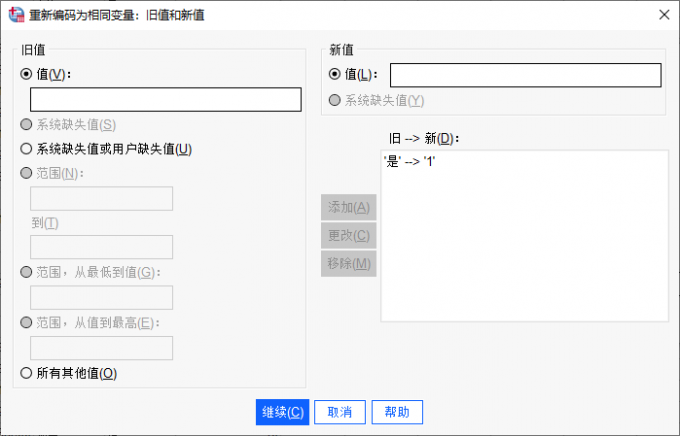
Task: Click the new value field beside 值(L)
Action: coord(526,75)
